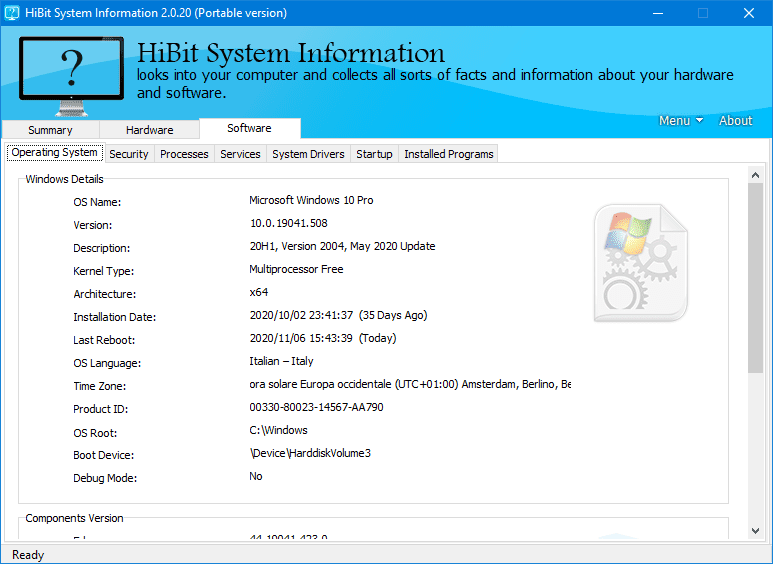
Task: Open the About link
Action: 735,121
